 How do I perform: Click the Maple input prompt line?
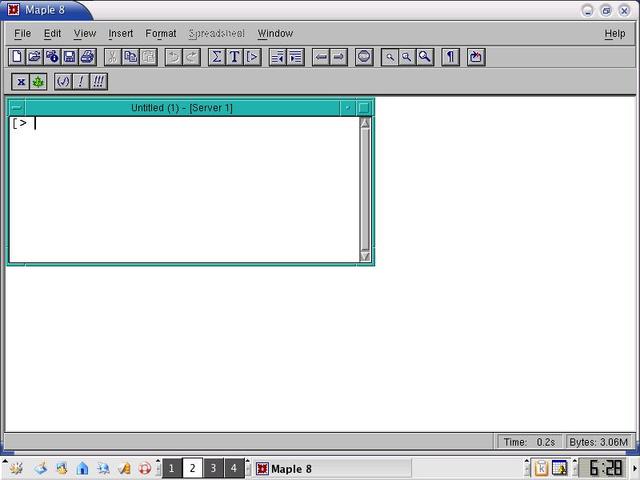pyautogui.click(x=184, y=123)
